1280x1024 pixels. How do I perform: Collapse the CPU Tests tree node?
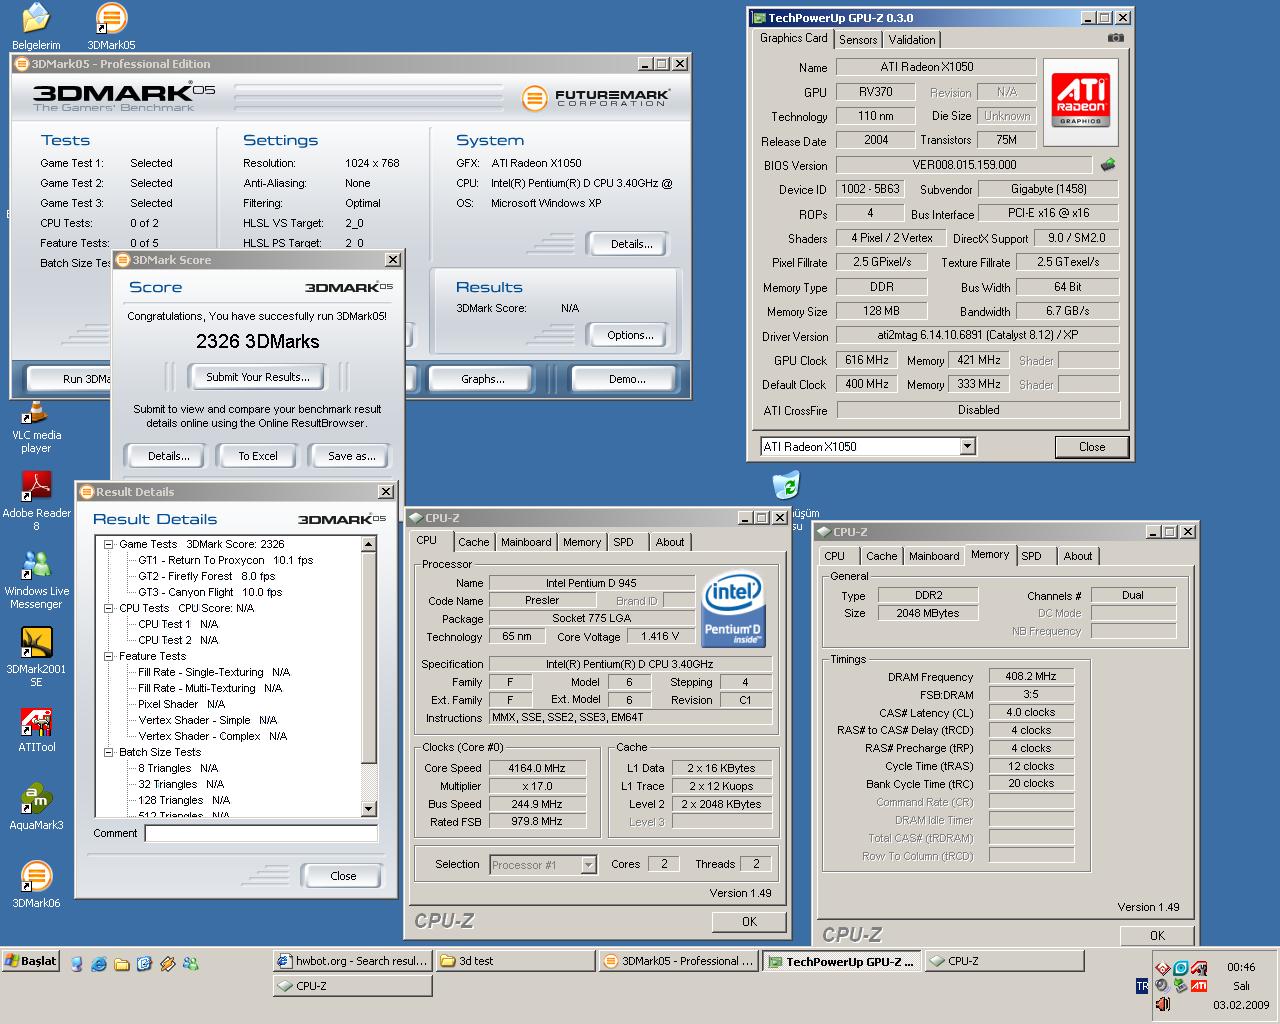pyautogui.click(x=108, y=608)
